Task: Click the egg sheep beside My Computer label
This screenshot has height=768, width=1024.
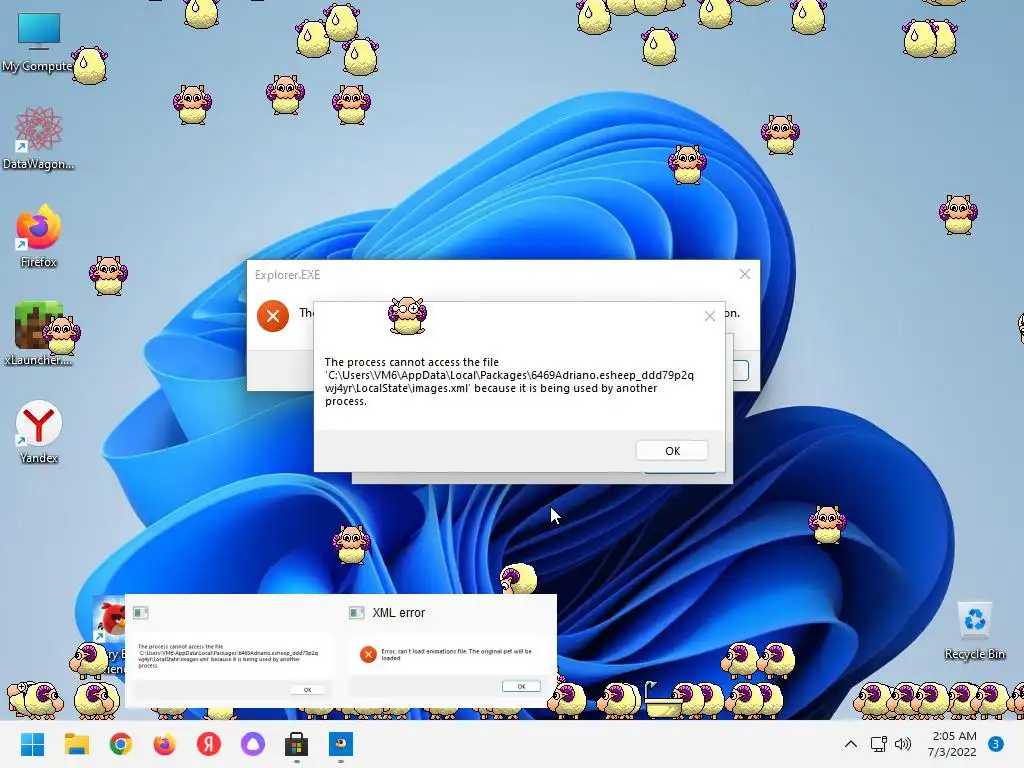Action: coord(89,65)
